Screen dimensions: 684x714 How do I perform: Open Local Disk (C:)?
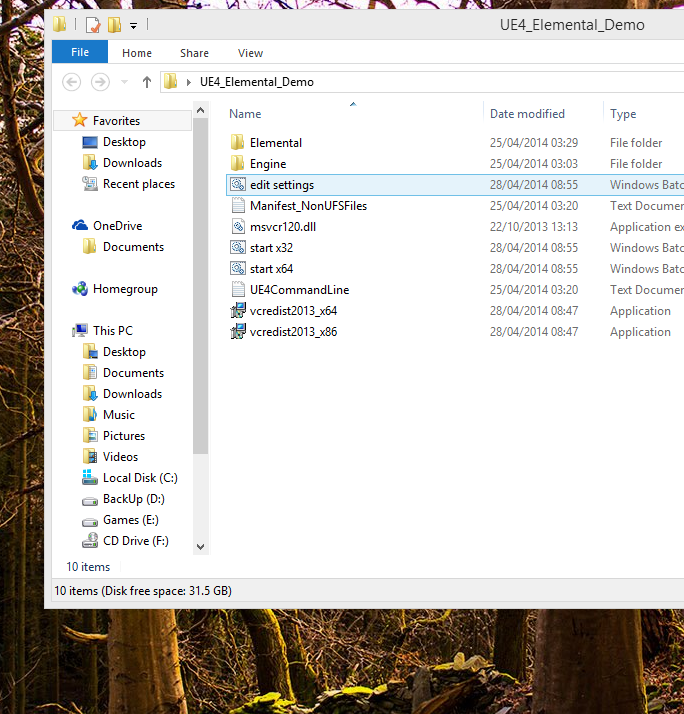point(140,477)
